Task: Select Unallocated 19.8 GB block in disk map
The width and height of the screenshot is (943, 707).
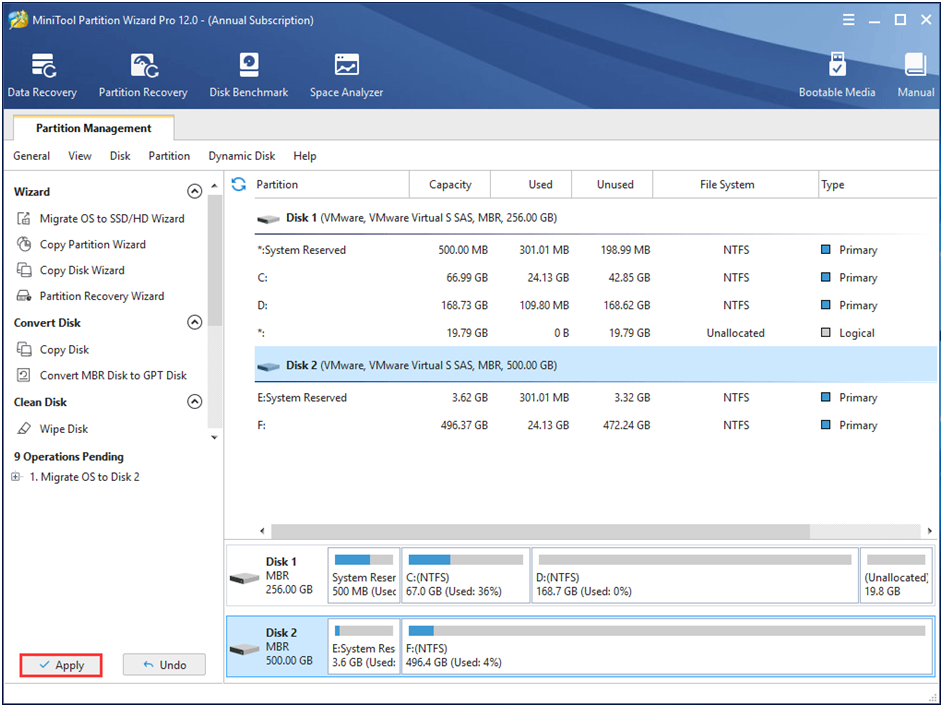Action: point(896,575)
